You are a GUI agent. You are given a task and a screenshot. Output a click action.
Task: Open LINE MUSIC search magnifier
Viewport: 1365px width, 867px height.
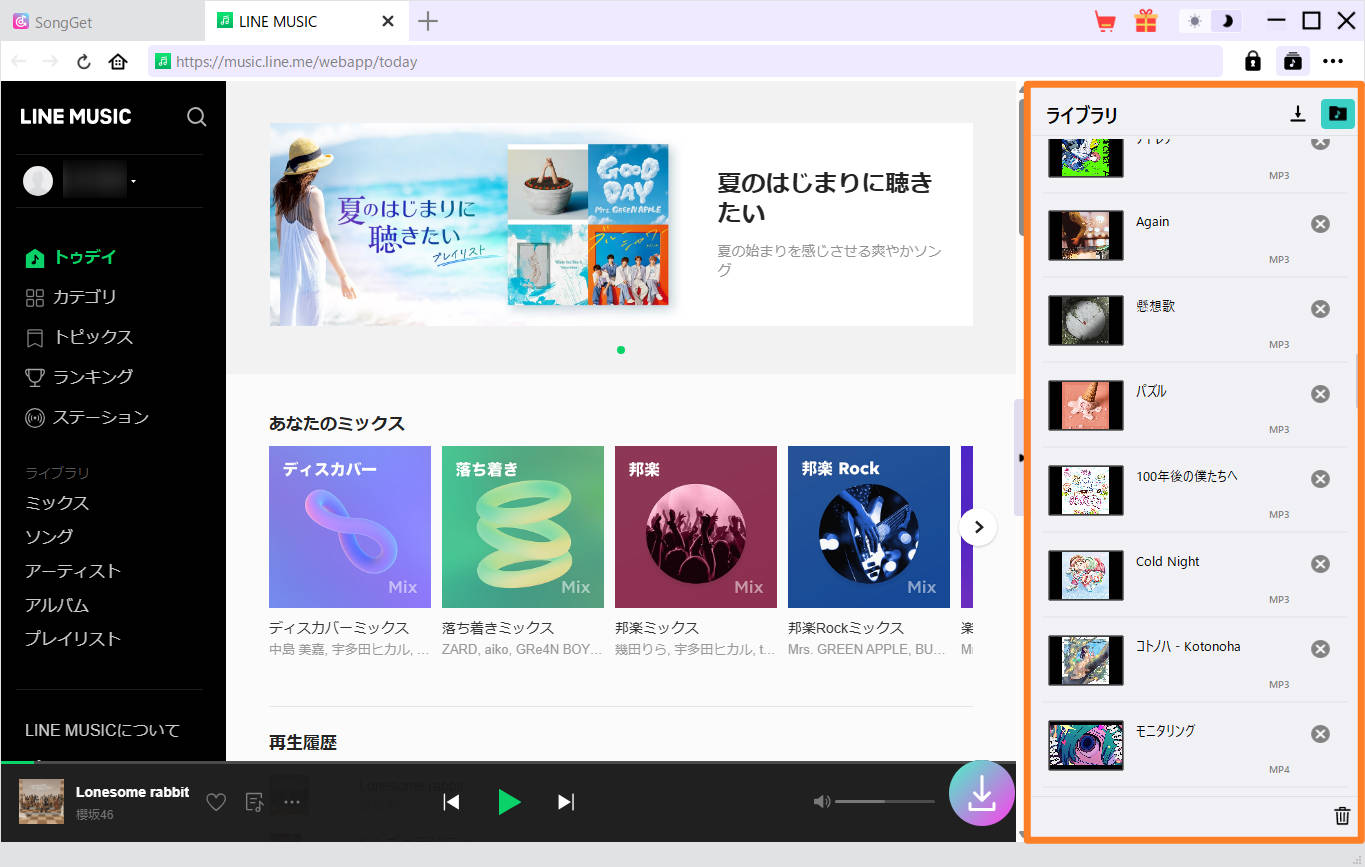[x=197, y=117]
